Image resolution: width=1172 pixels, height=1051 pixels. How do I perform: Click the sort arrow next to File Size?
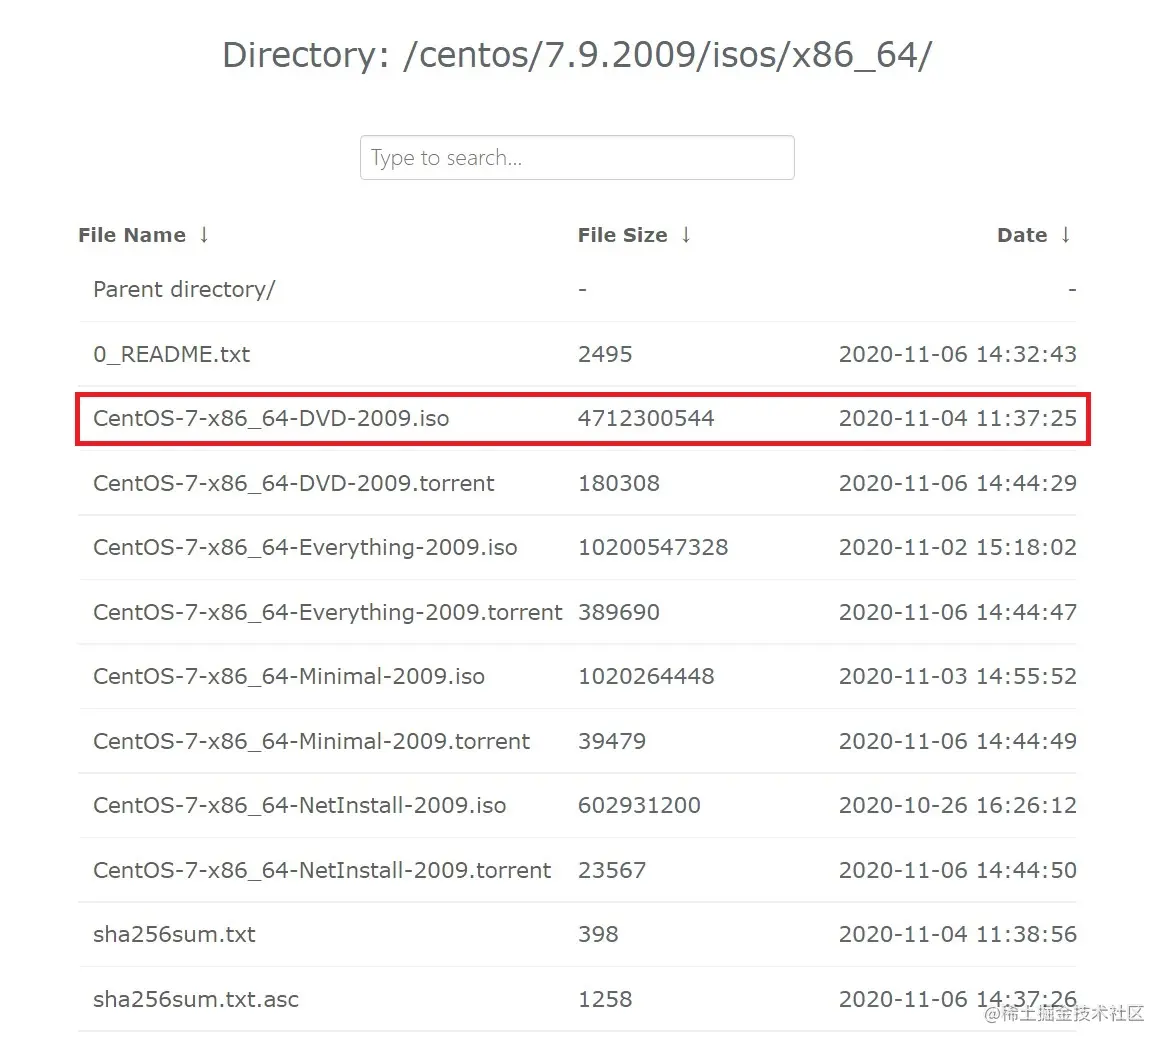[x=686, y=235]
